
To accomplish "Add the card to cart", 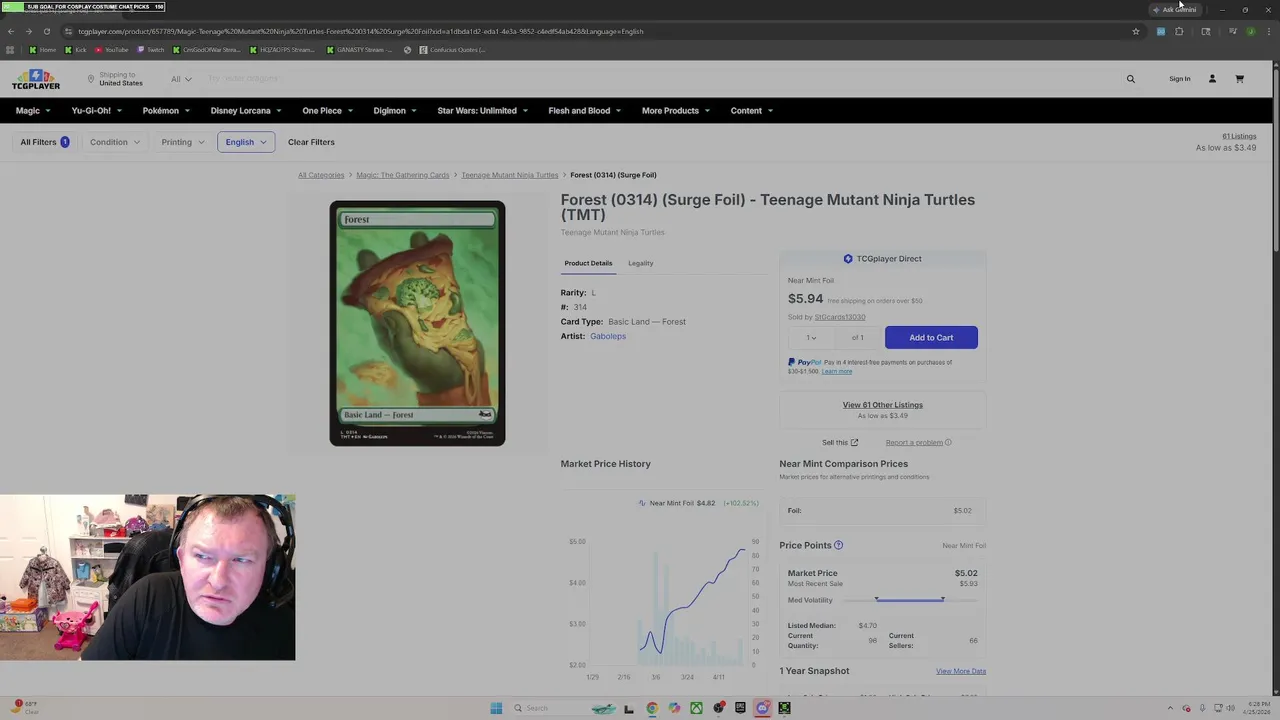I will tap(931, 337).
